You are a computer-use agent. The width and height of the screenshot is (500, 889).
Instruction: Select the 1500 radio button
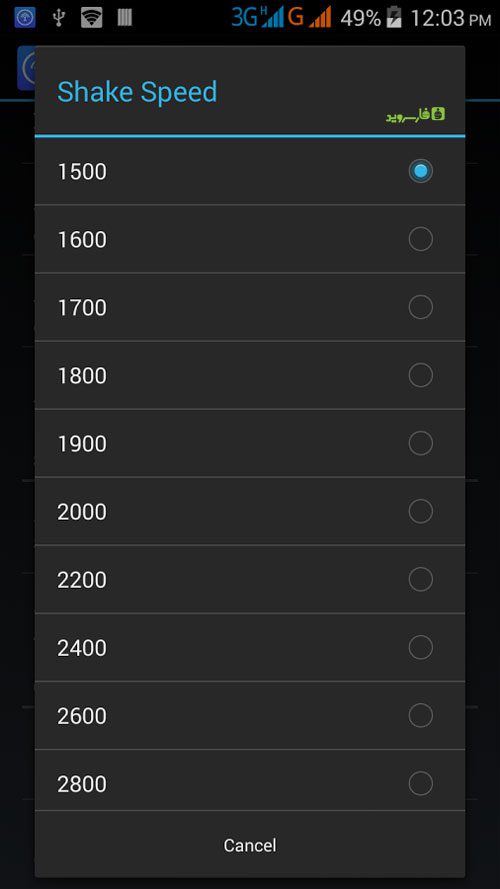pos(420,171)
